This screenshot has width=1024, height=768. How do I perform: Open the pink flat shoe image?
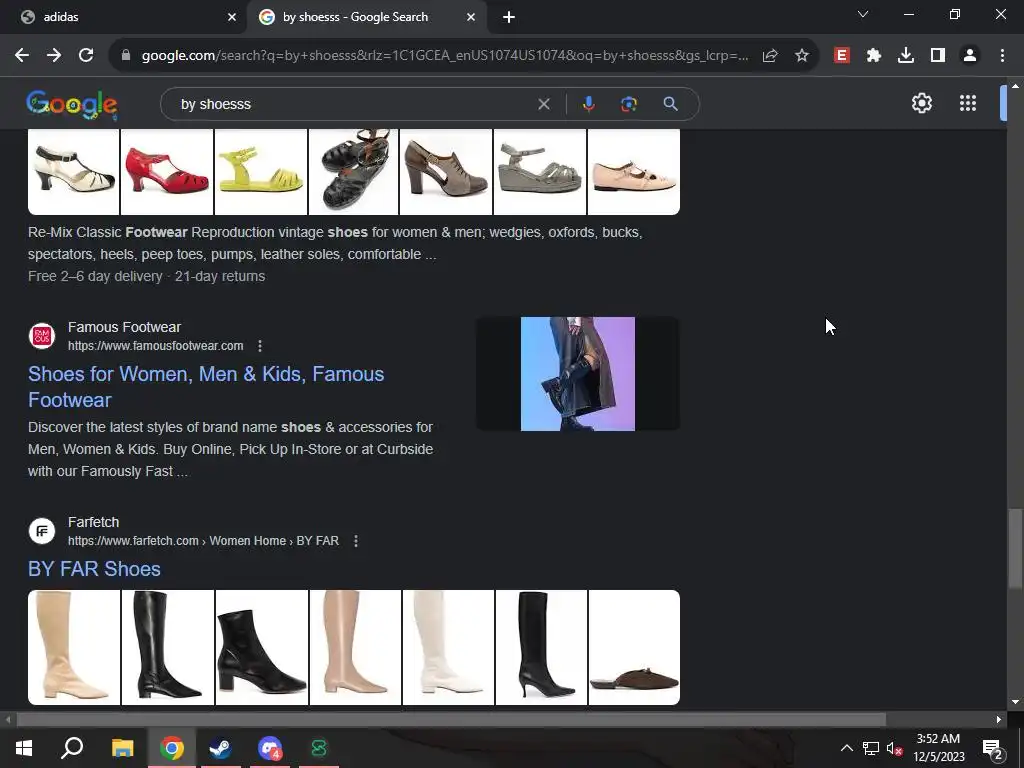[633, 172]
